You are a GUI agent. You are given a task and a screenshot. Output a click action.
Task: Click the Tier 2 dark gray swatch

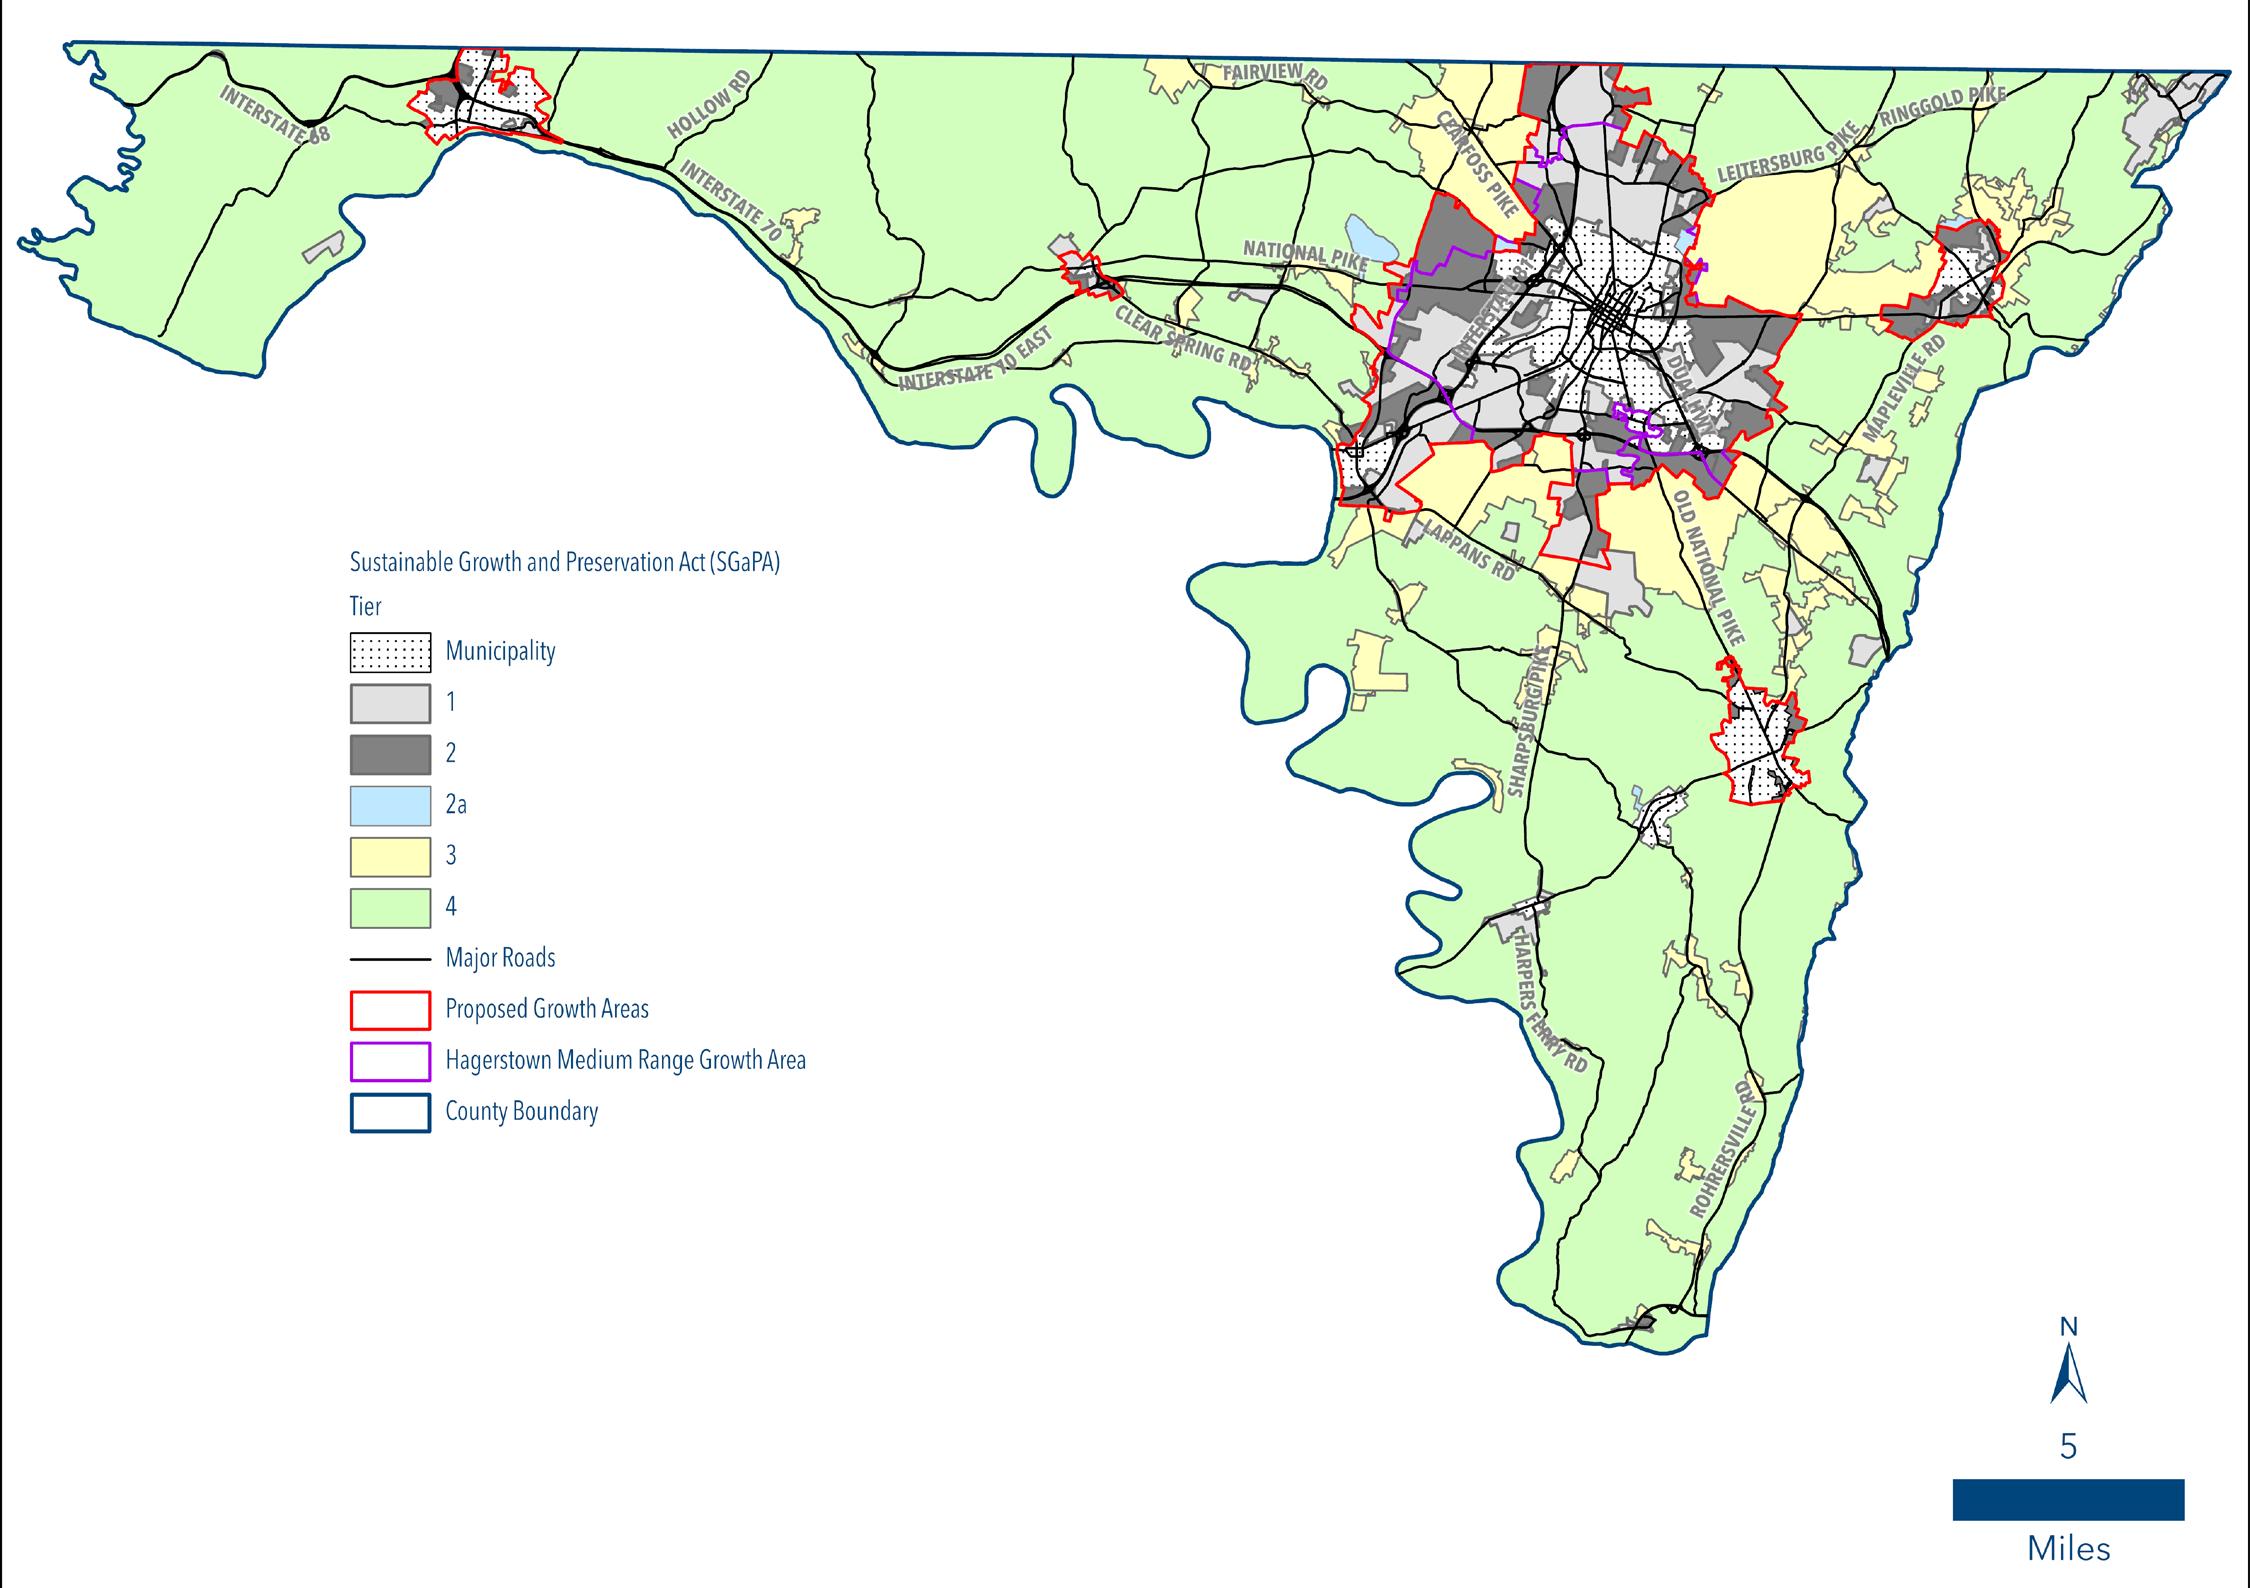[x=390, y=754]
